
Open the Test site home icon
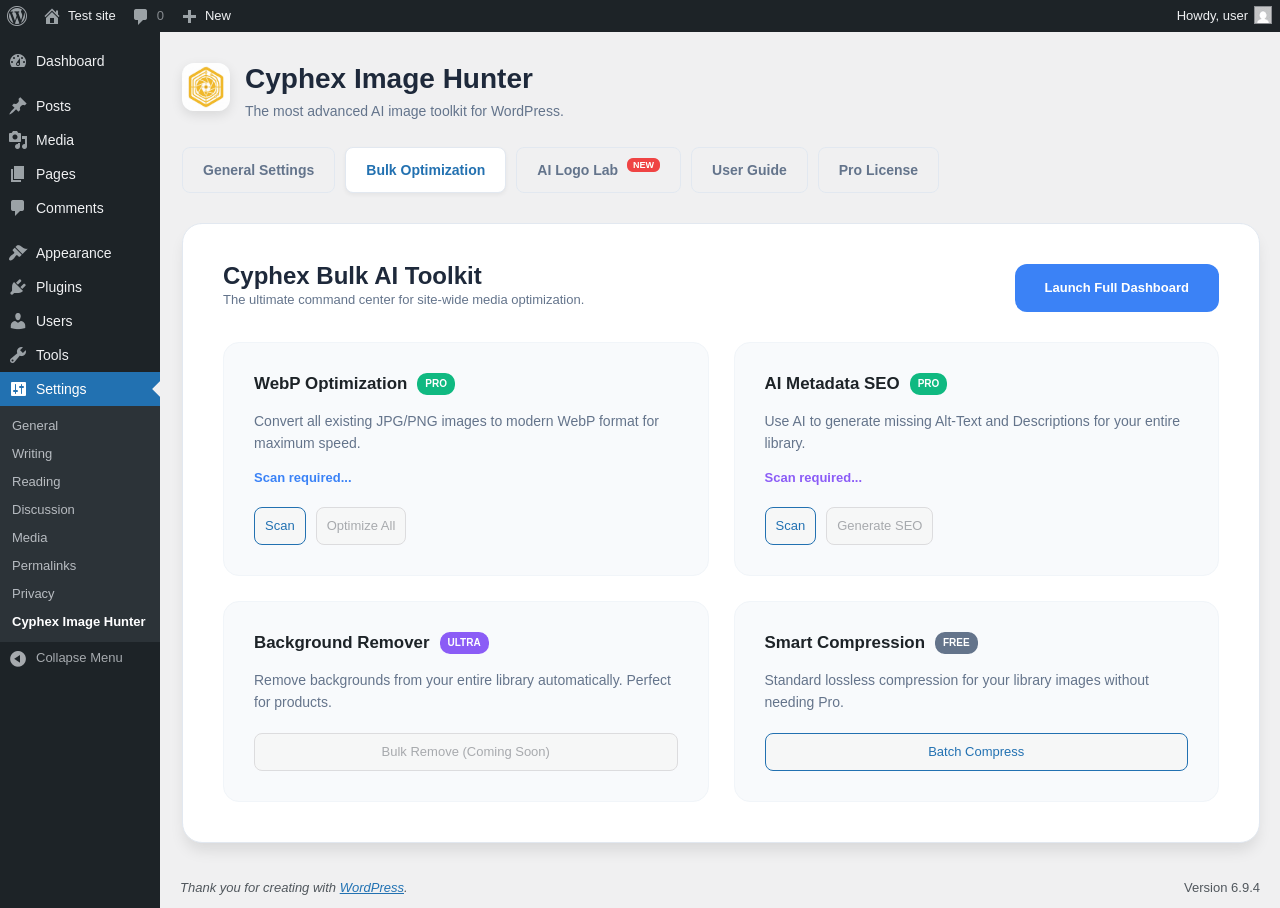coord(52,16)
